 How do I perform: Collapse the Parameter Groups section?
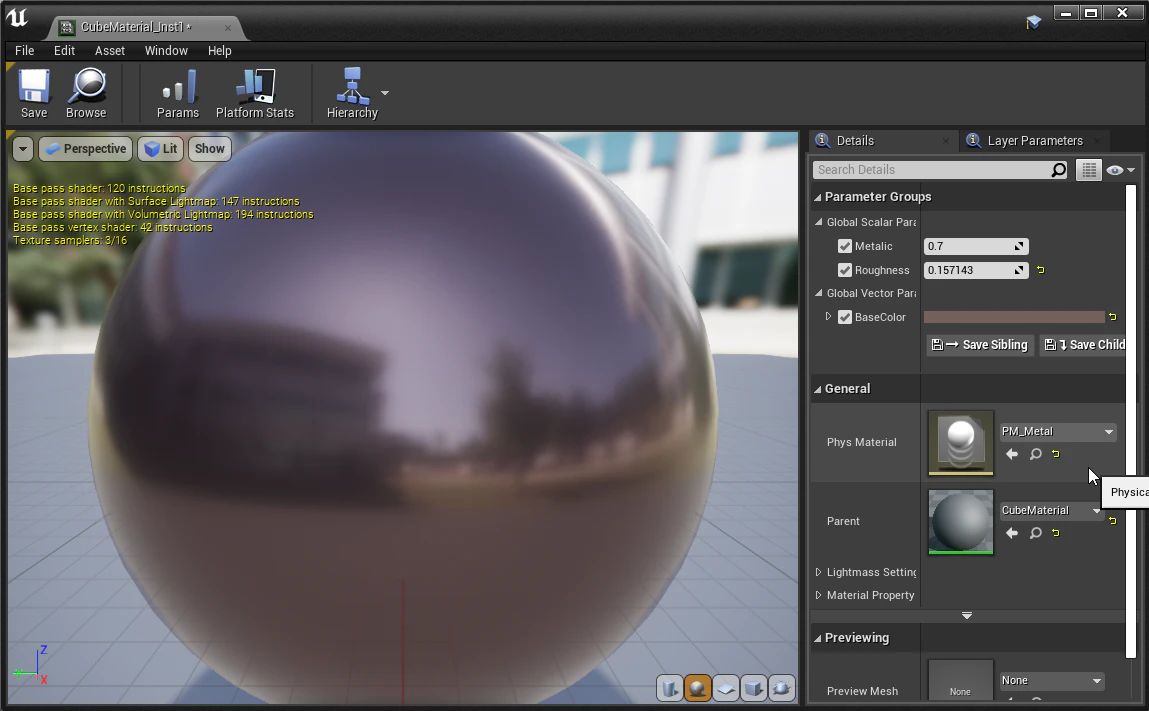[818, 197]
